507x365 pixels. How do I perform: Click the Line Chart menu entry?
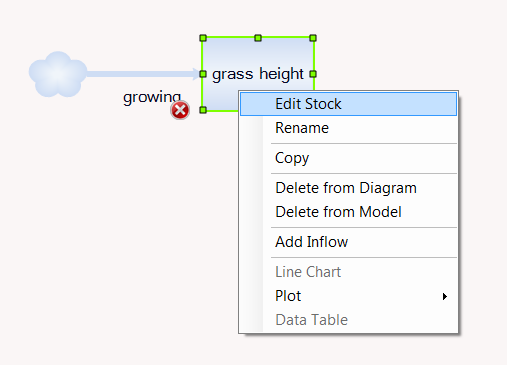(x=348, y=272)
